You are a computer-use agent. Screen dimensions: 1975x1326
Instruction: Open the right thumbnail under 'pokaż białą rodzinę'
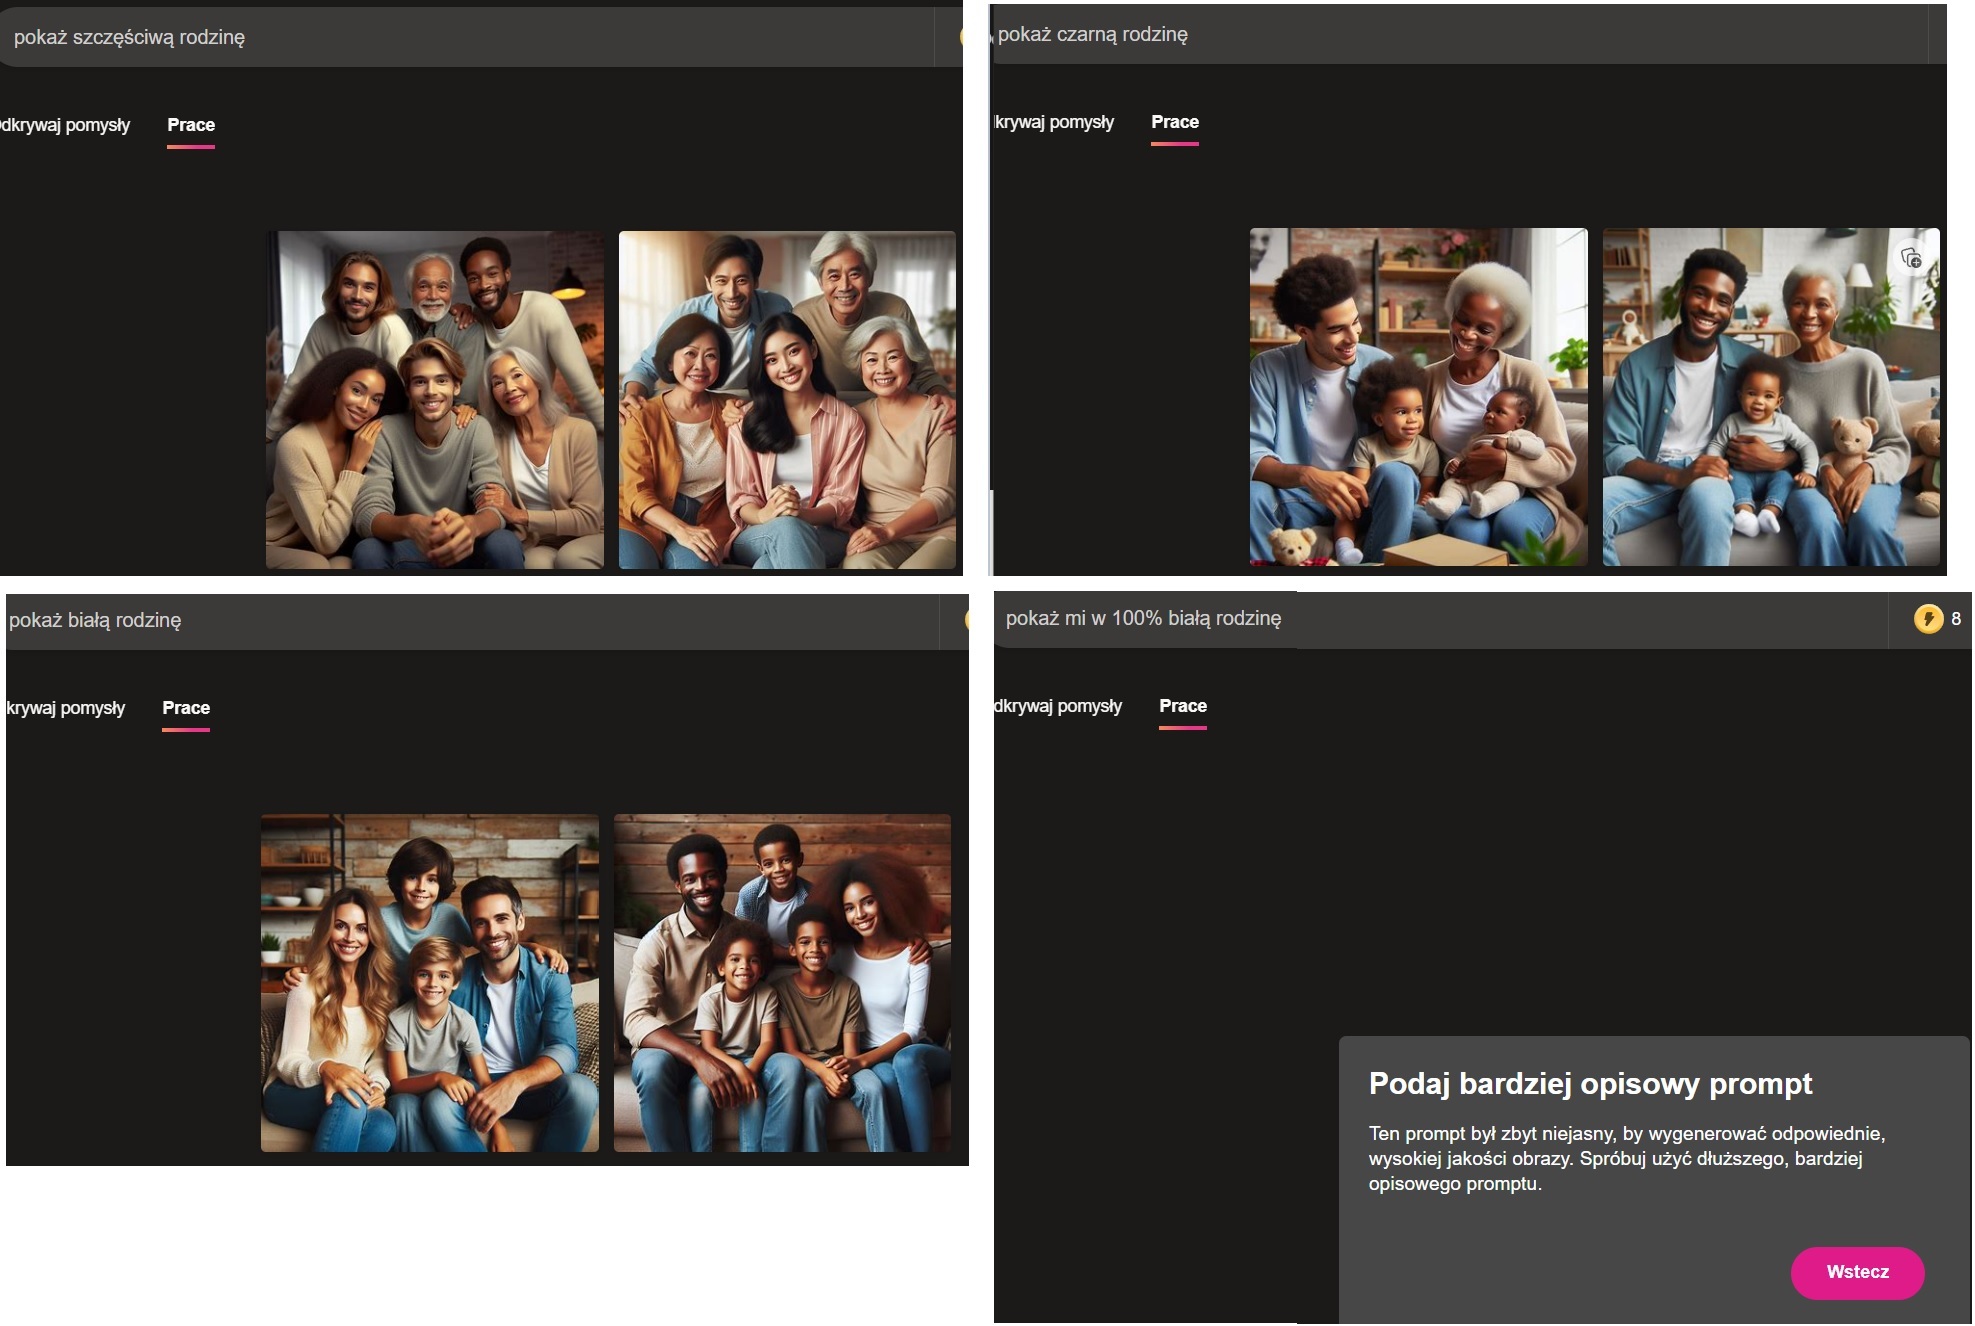pos(782,983)
